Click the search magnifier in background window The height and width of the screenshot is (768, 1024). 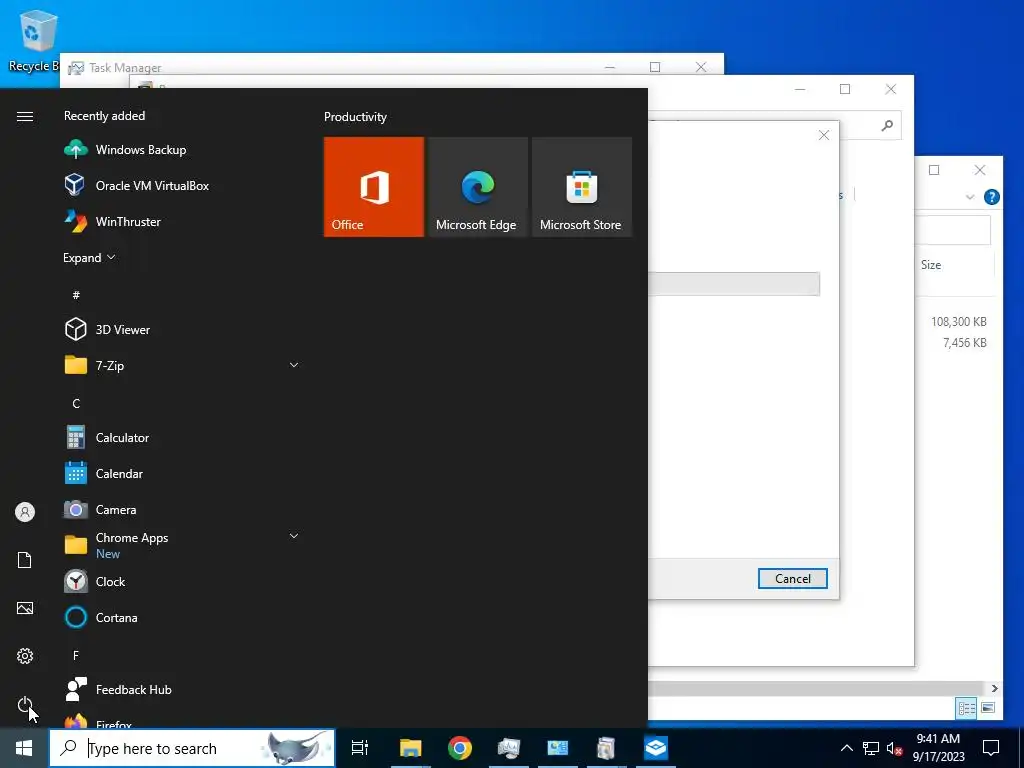tap(887, 125)
